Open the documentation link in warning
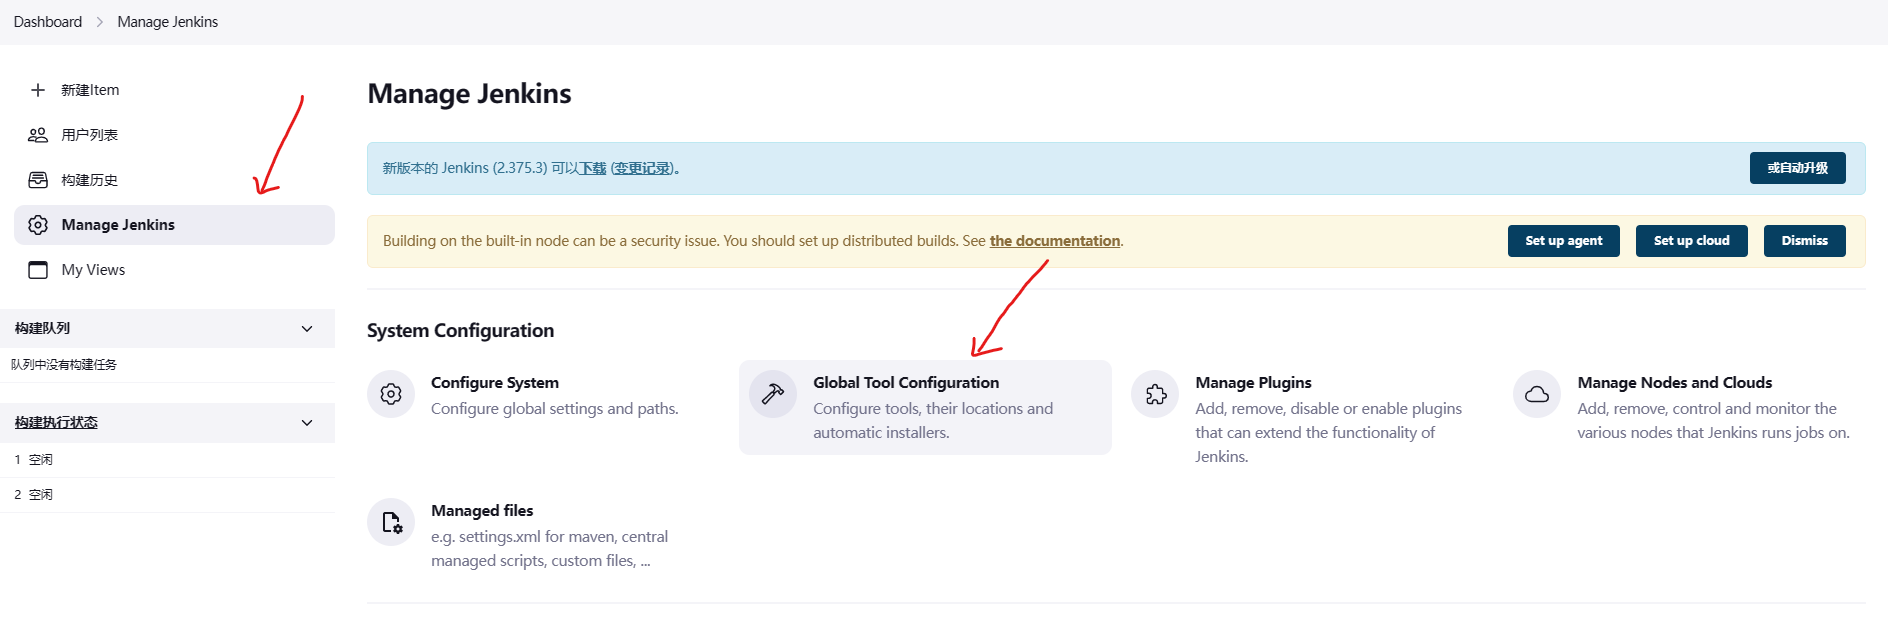Image resolution: width=1888 pixels, height=619 pixels. [1054, 241]
